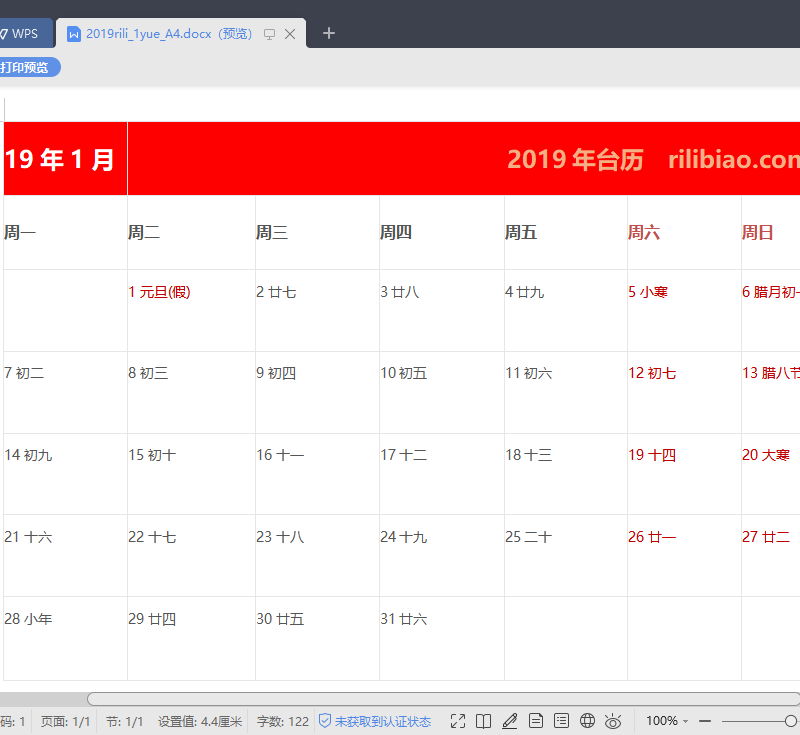The image size is (800, 735).
Task: Click the 周四 column header
Action: (x=442, y=233)
